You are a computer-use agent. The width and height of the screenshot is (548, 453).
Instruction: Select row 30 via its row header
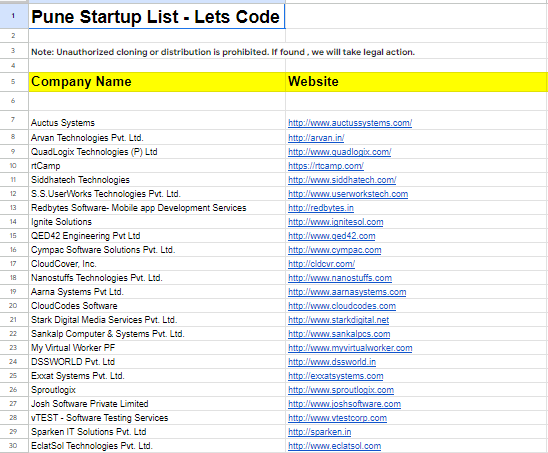(x=14, y=445)
